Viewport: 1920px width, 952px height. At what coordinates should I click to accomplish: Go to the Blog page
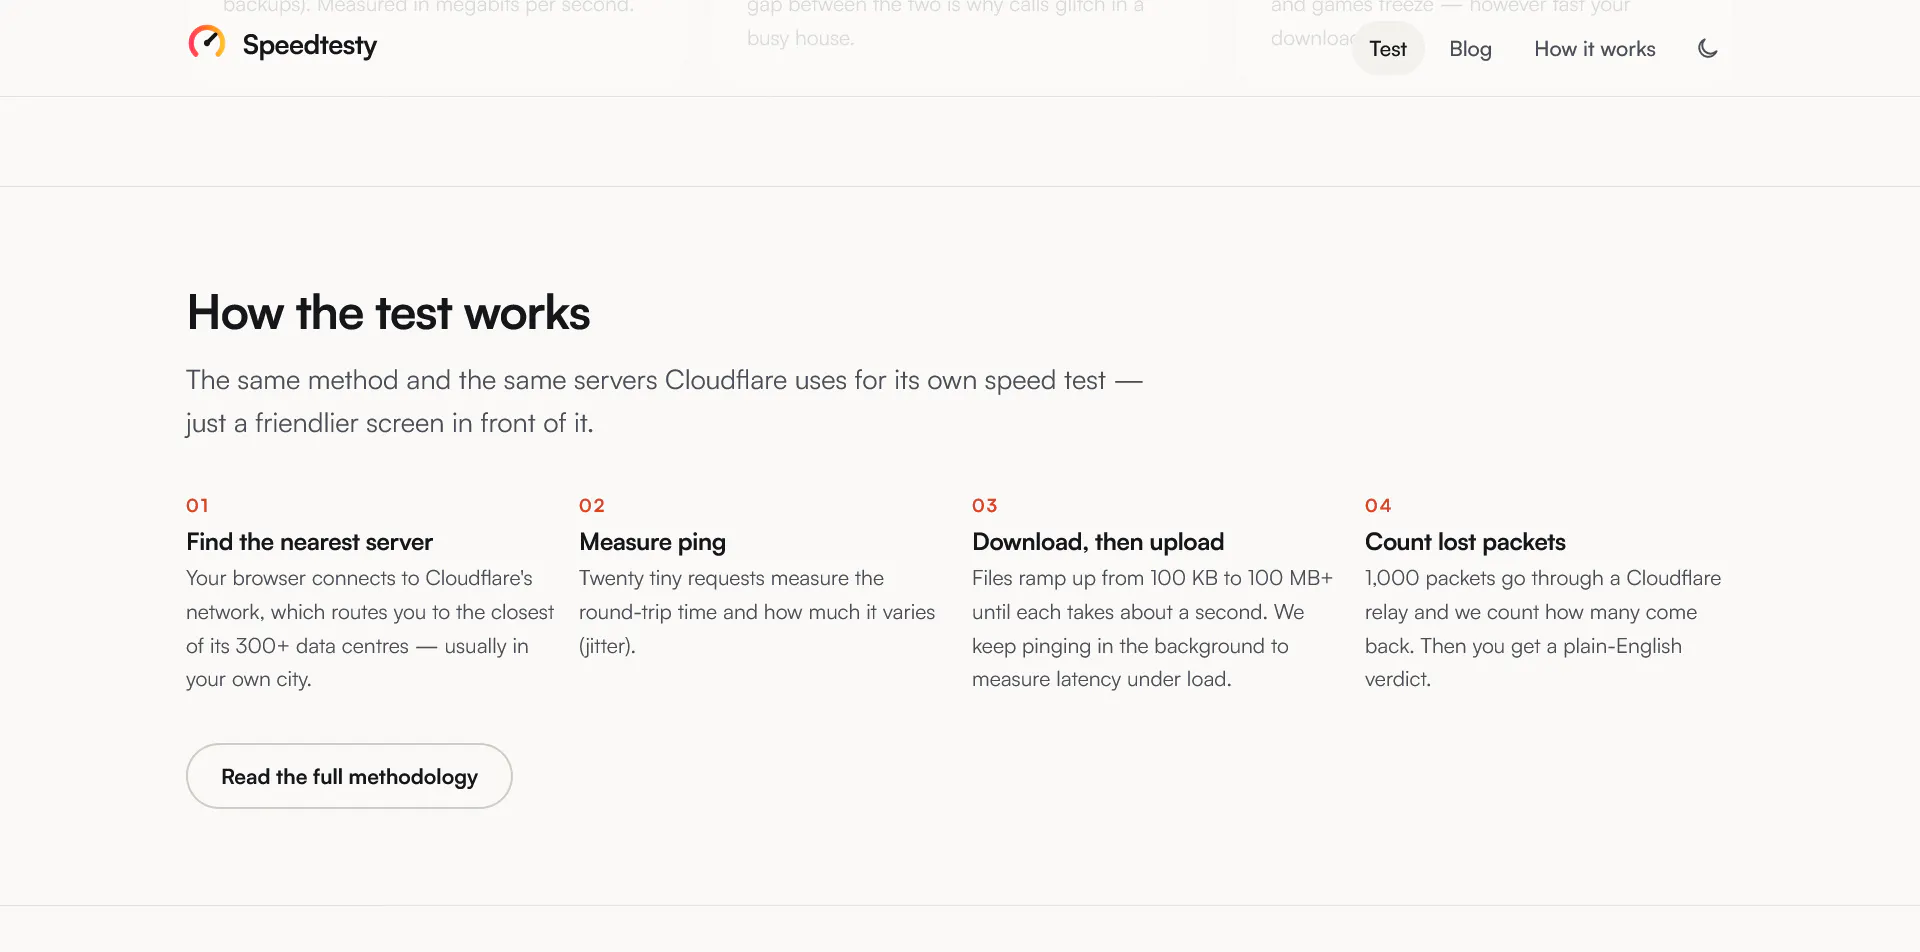click(1470, 49)
